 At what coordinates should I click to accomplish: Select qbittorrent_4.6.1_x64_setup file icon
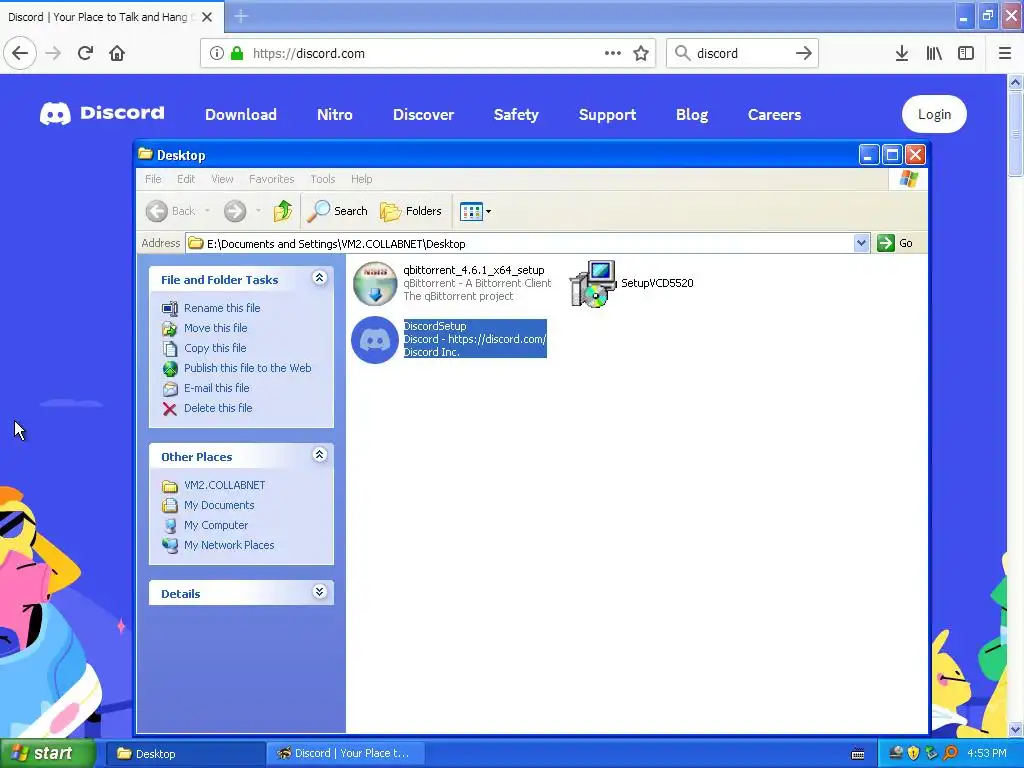pos(375,283)
